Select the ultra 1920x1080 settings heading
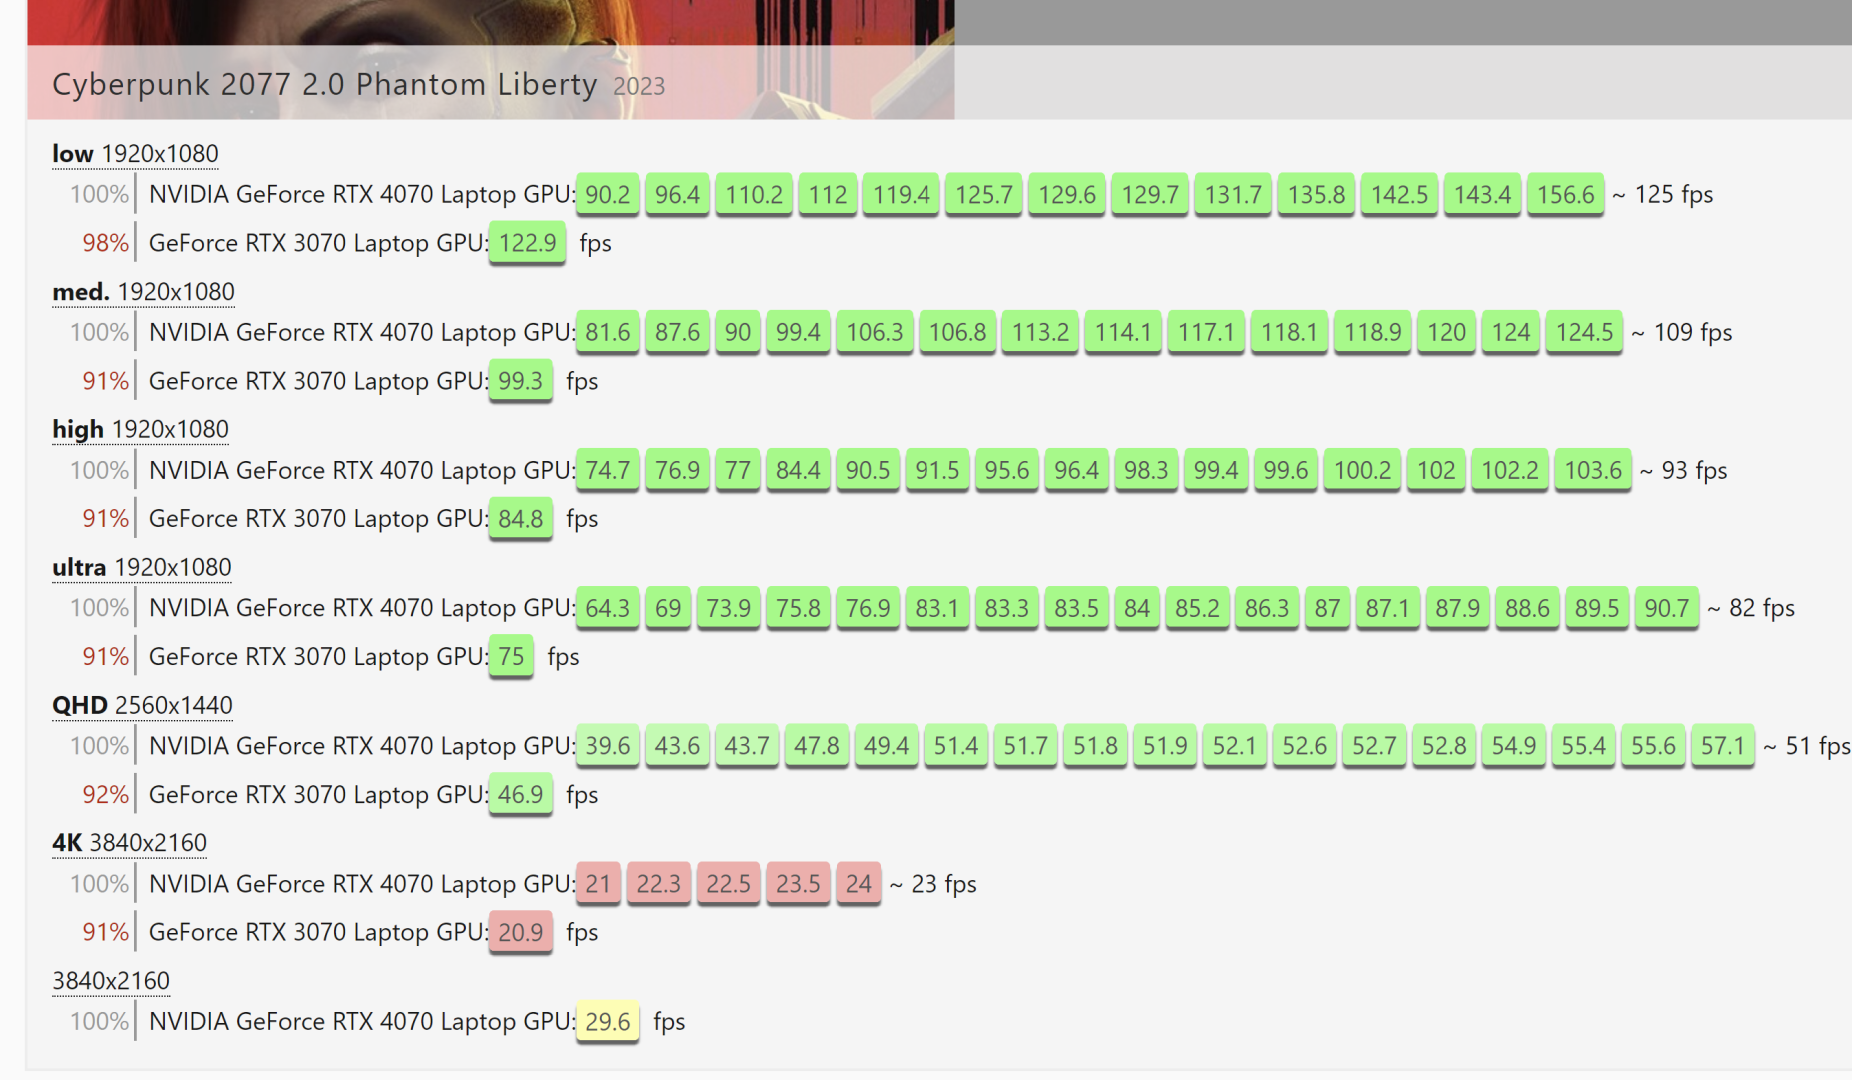The width and height of the screenshot is (1852, 1080). point(141,567)
